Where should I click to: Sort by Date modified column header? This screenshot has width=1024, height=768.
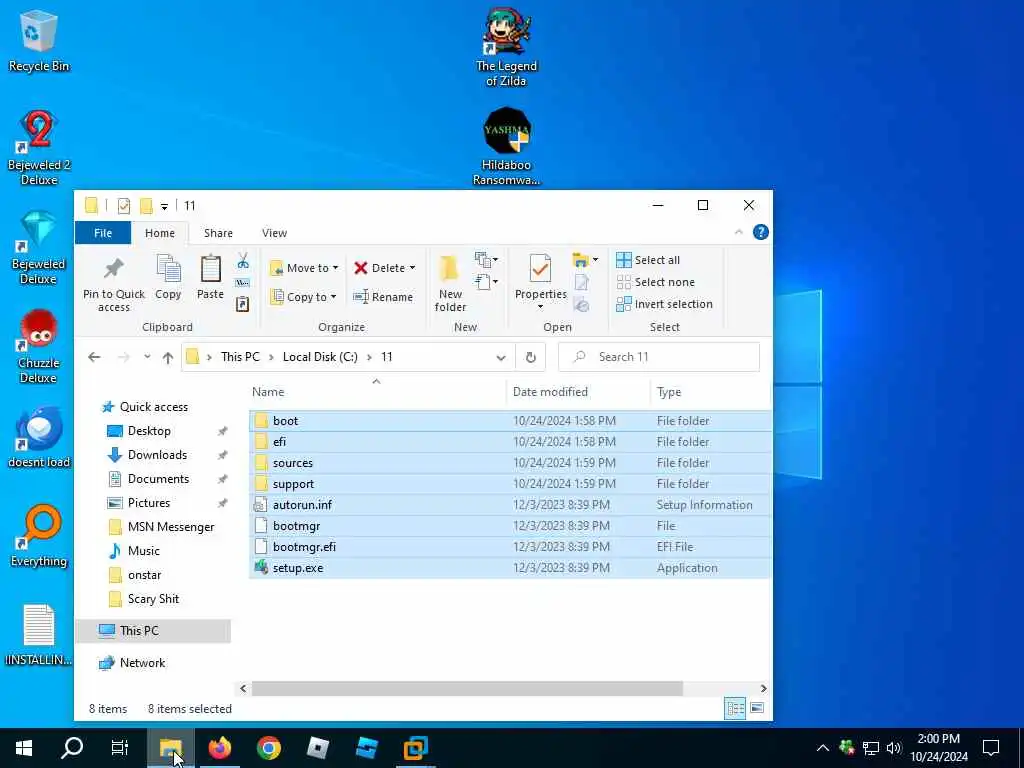coord(578,392)
